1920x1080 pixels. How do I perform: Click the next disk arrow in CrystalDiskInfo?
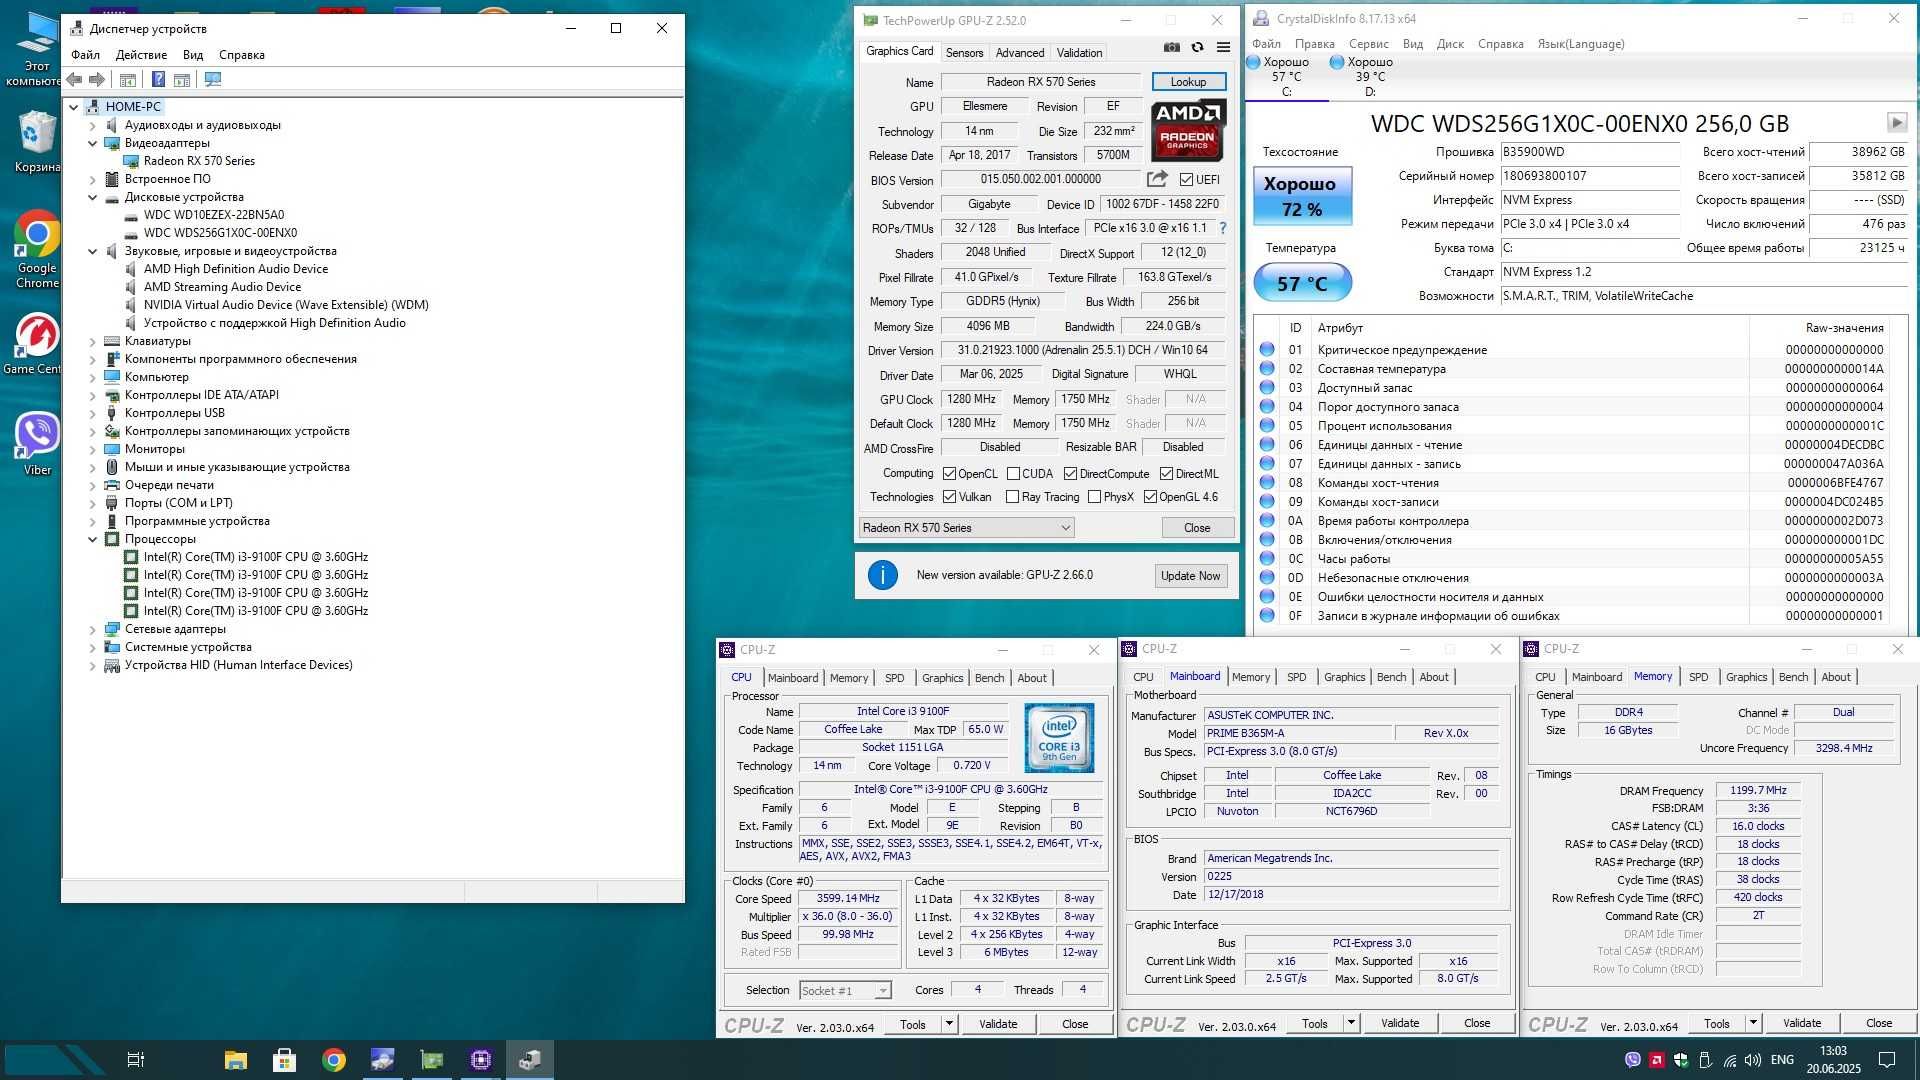pos(1896,122)
